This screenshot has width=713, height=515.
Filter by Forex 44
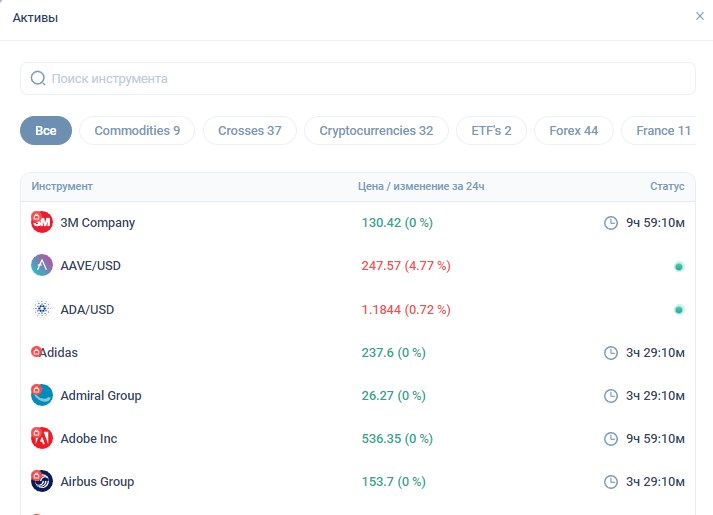574,130
